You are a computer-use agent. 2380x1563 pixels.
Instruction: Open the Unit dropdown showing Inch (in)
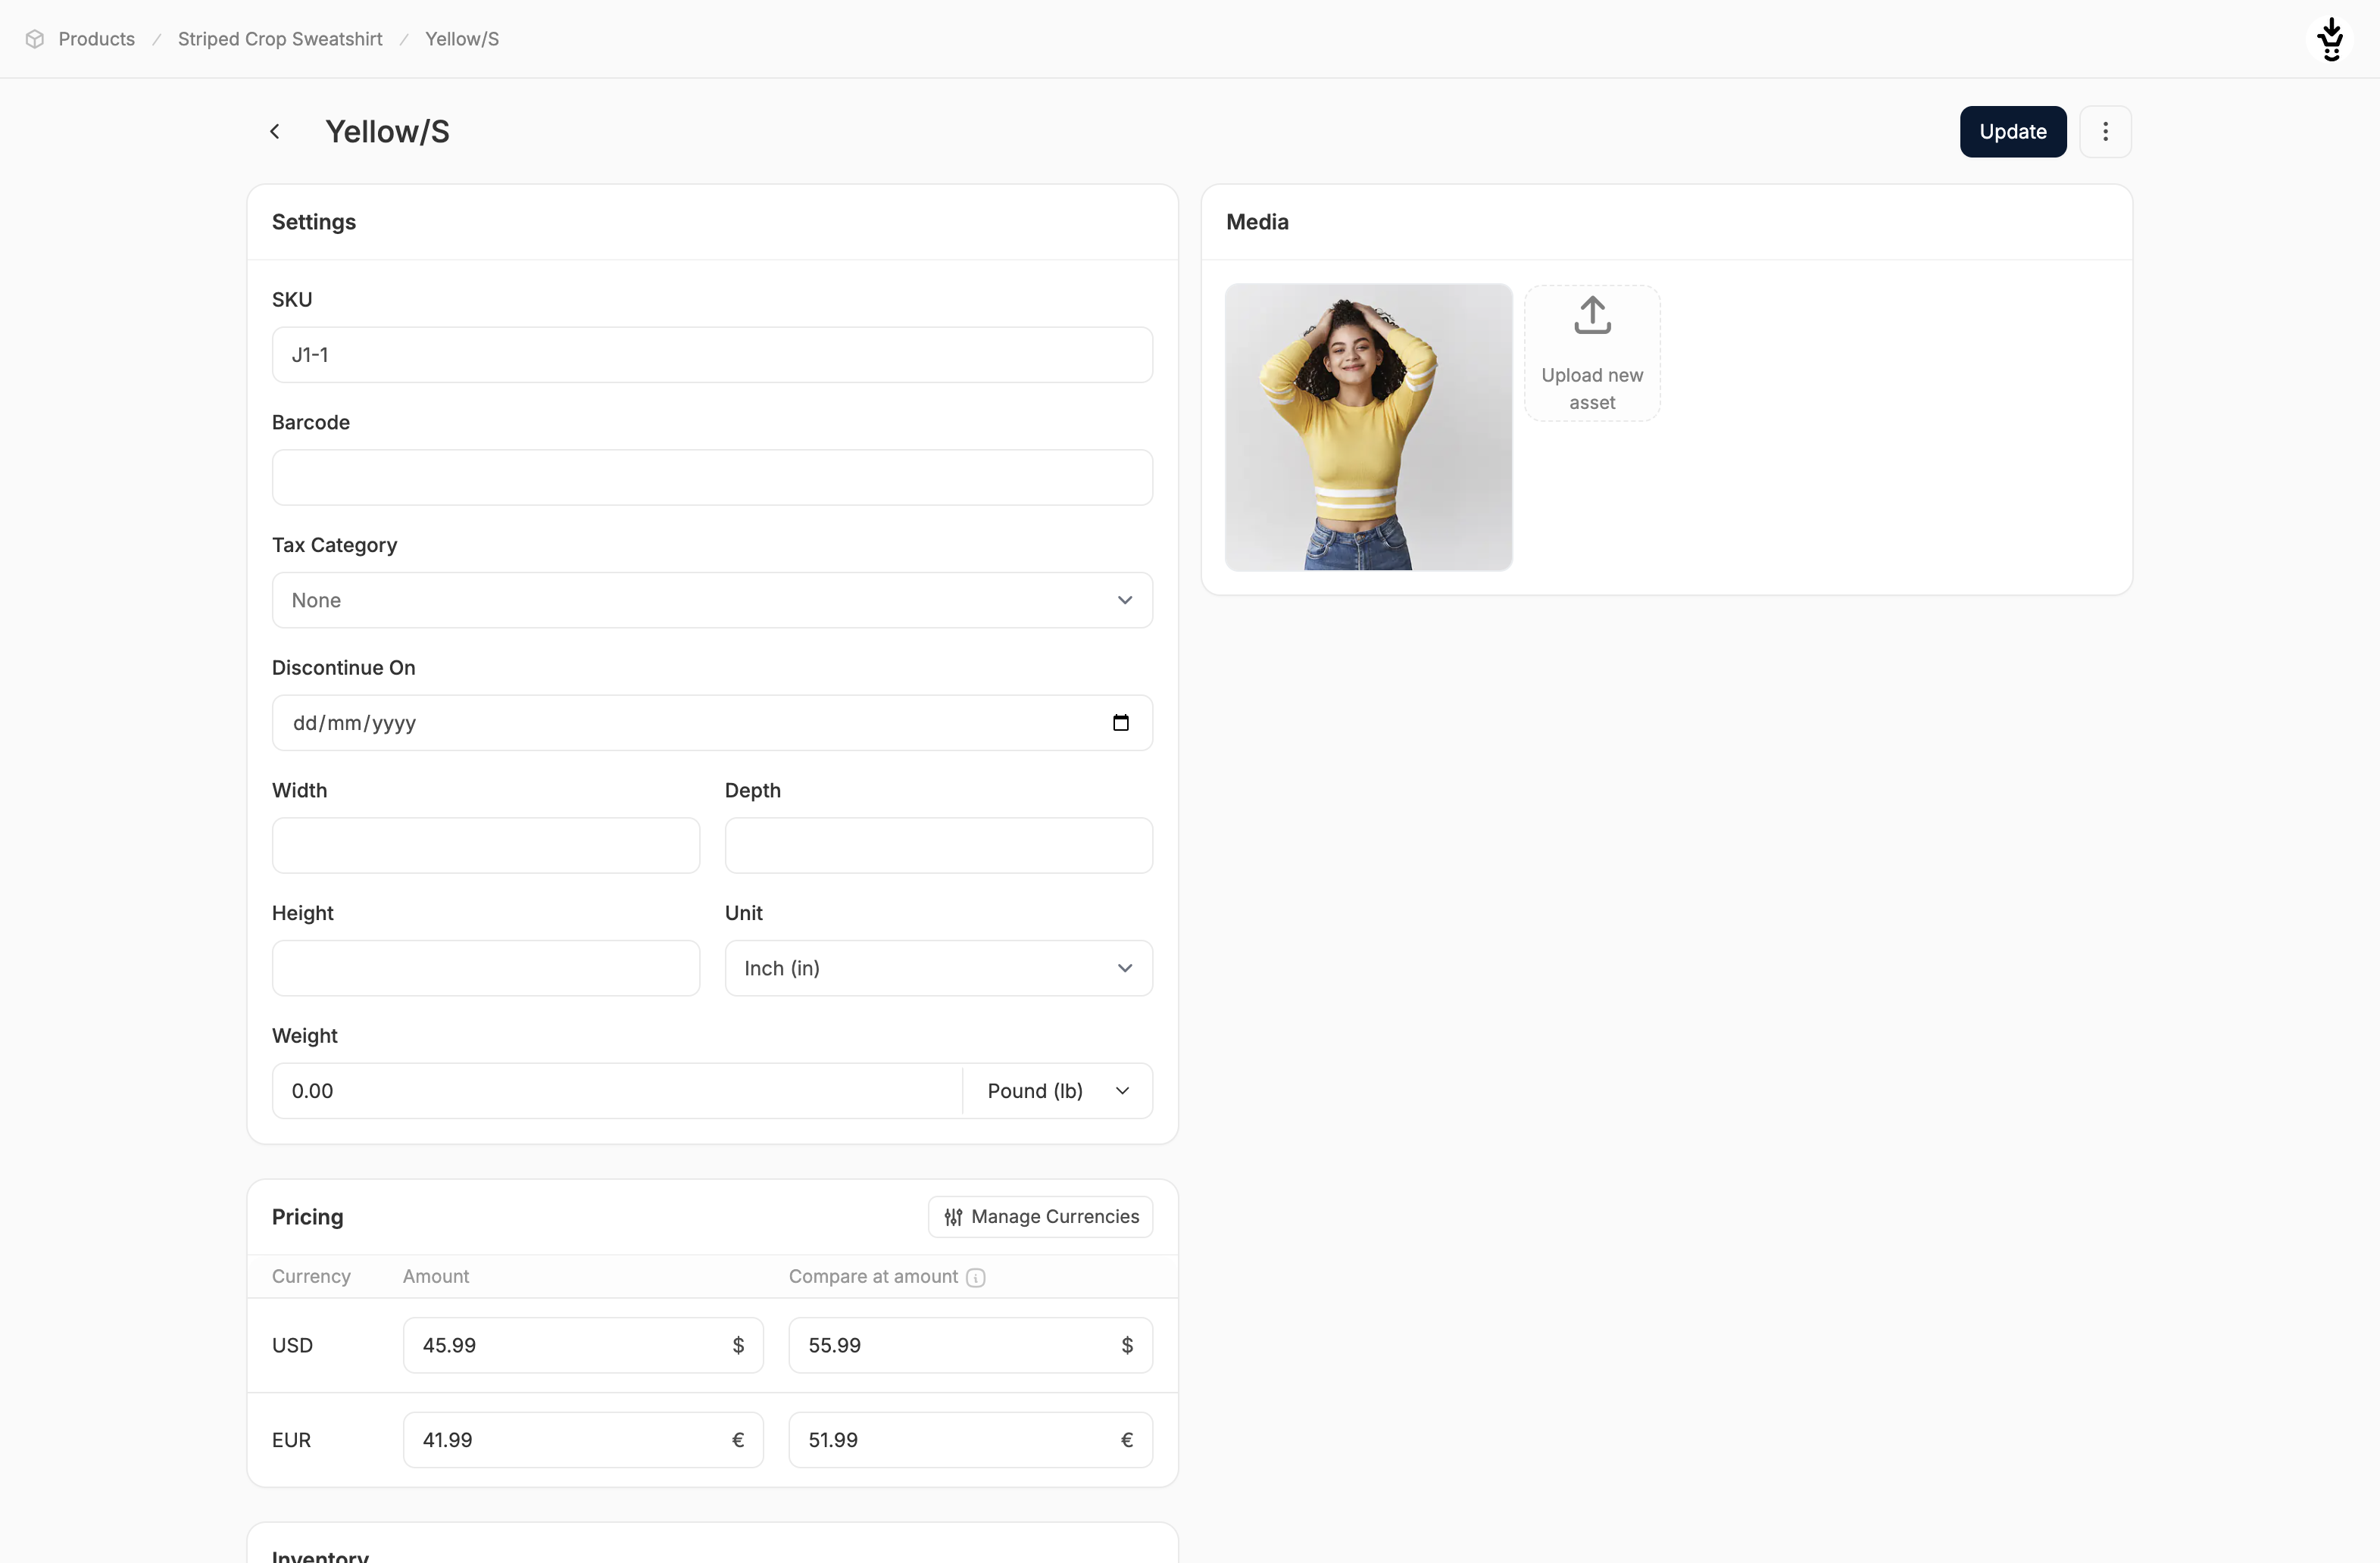click(x=938, y=968)
